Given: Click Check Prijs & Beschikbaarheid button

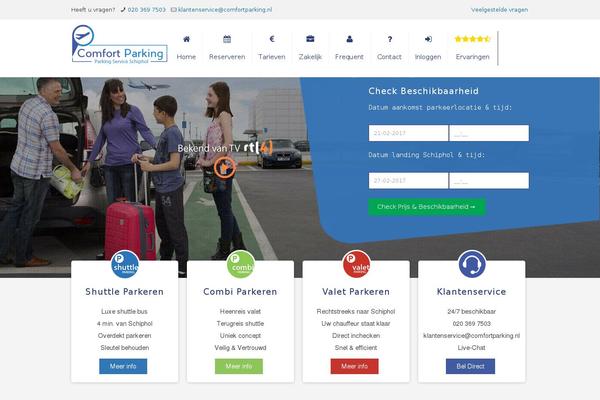Looking at the screenshot, I should point(427,207).
